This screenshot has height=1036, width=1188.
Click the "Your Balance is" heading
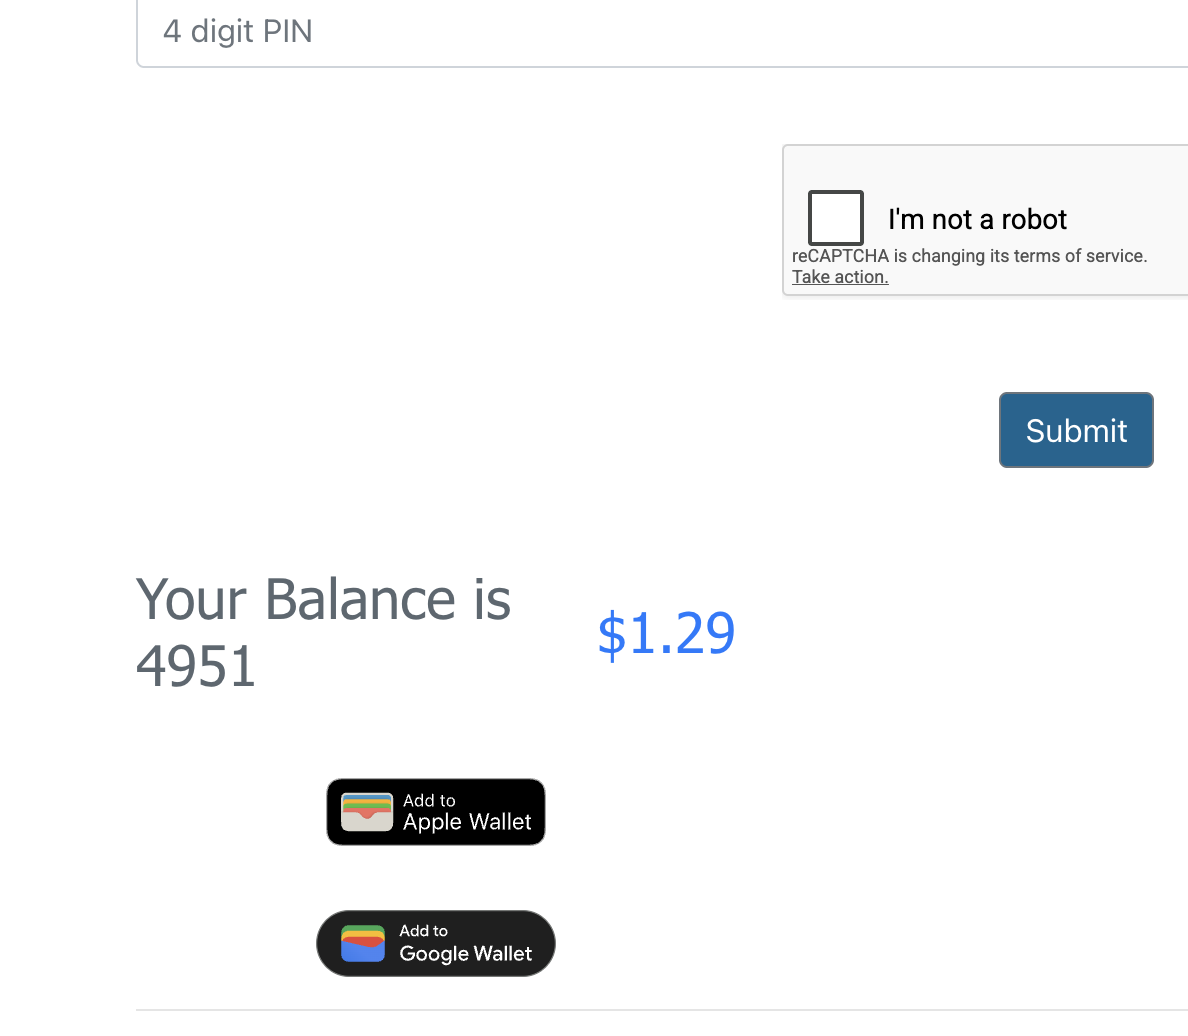coord(323,600)
